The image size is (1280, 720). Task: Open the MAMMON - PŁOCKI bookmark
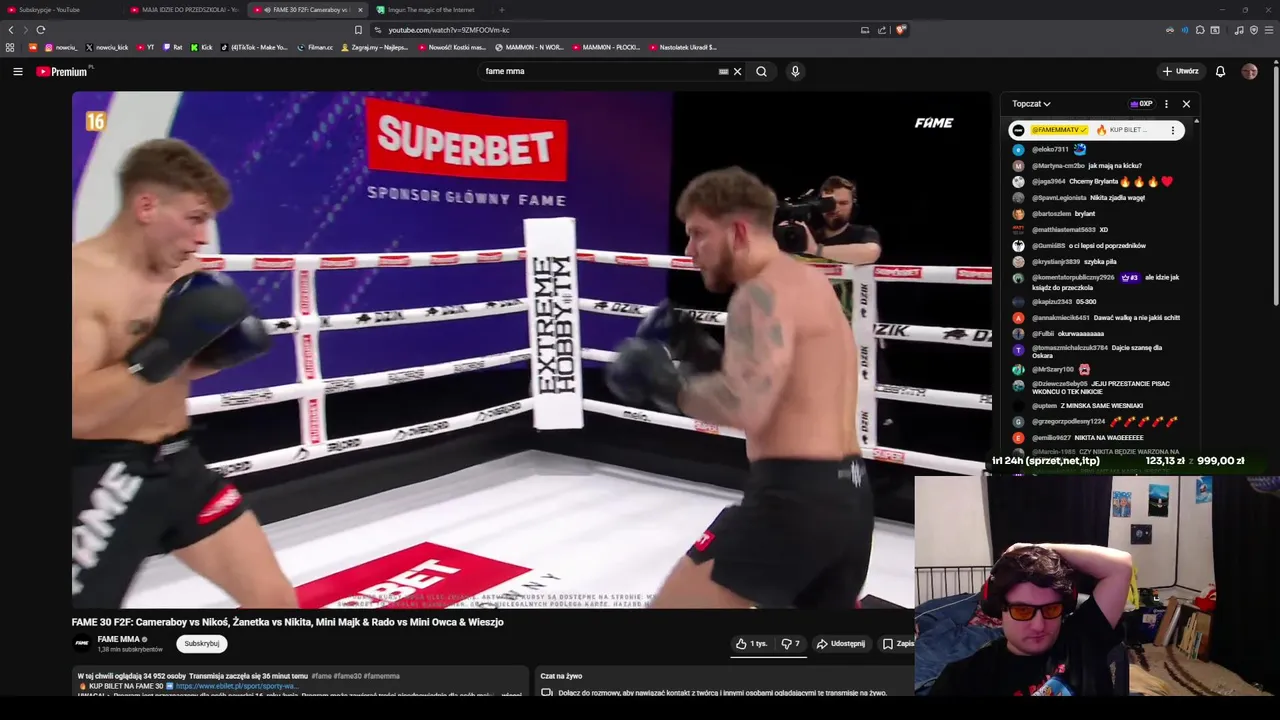[606, 47]
